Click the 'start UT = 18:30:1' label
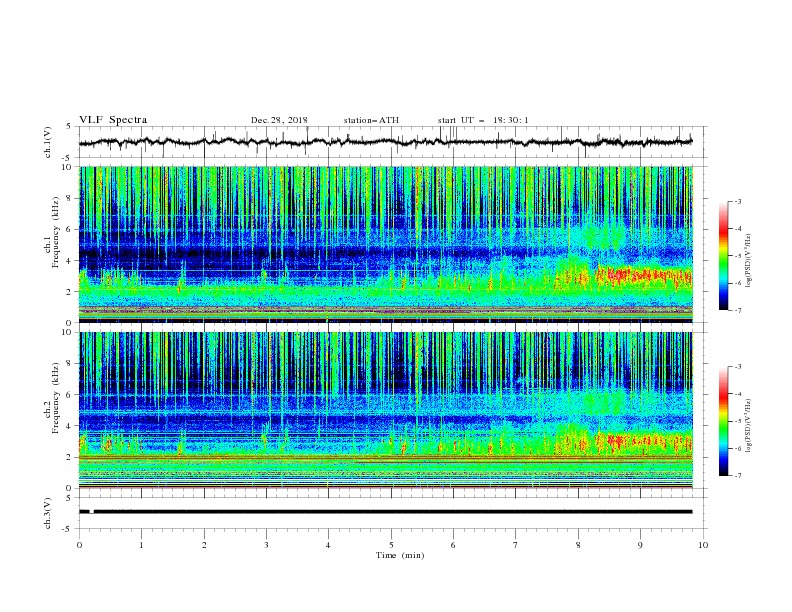The height and width of the screenshot is (612, 792). click(482, 120)
